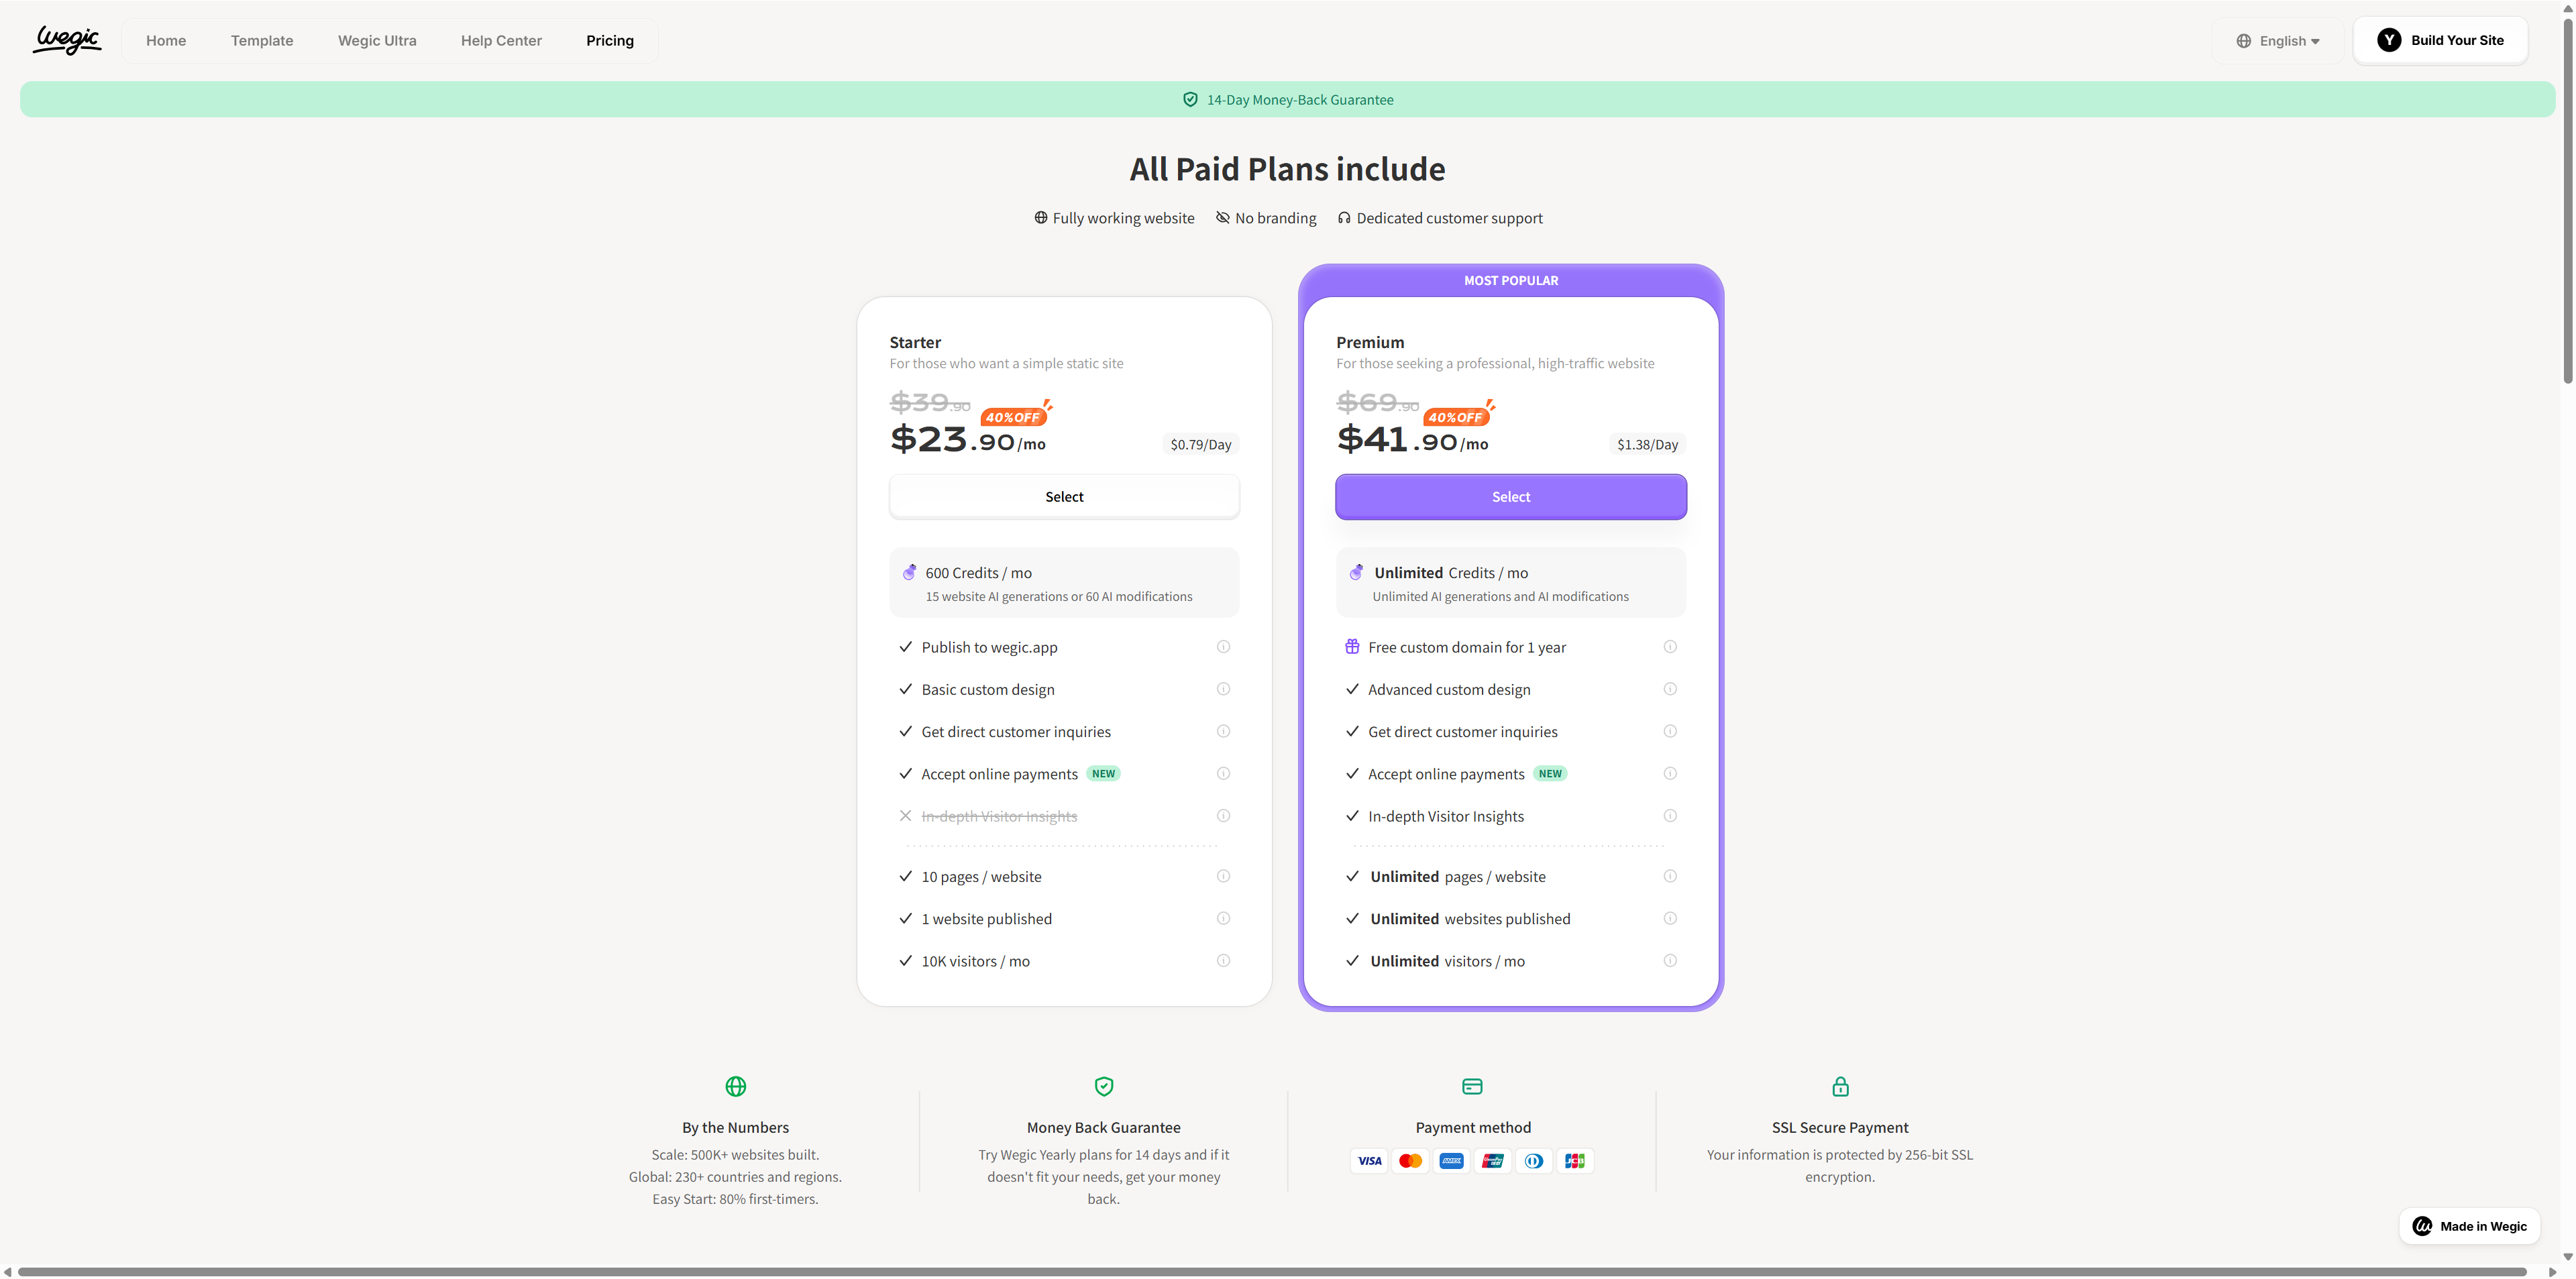Select the Starter plan
Image resolution: width=2576 pixels, height=1279 pixels.
1064,497
